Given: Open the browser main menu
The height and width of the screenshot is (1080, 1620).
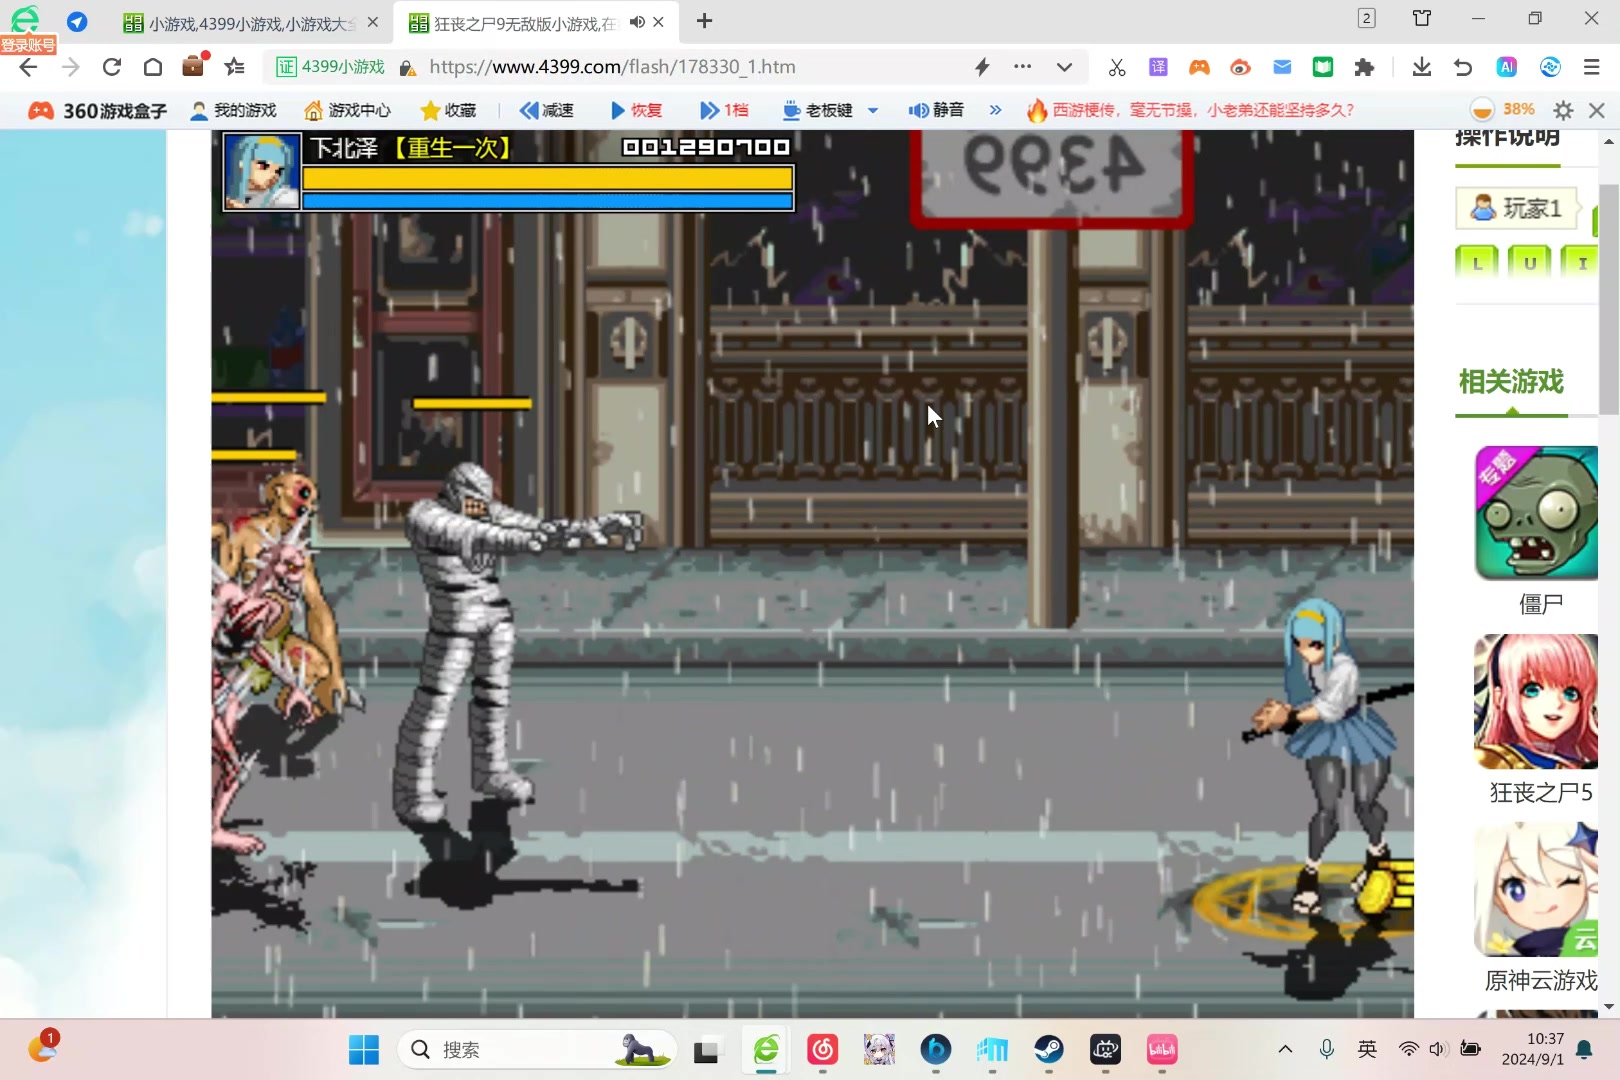Looking at the screenshot, I should (1592, 67).
